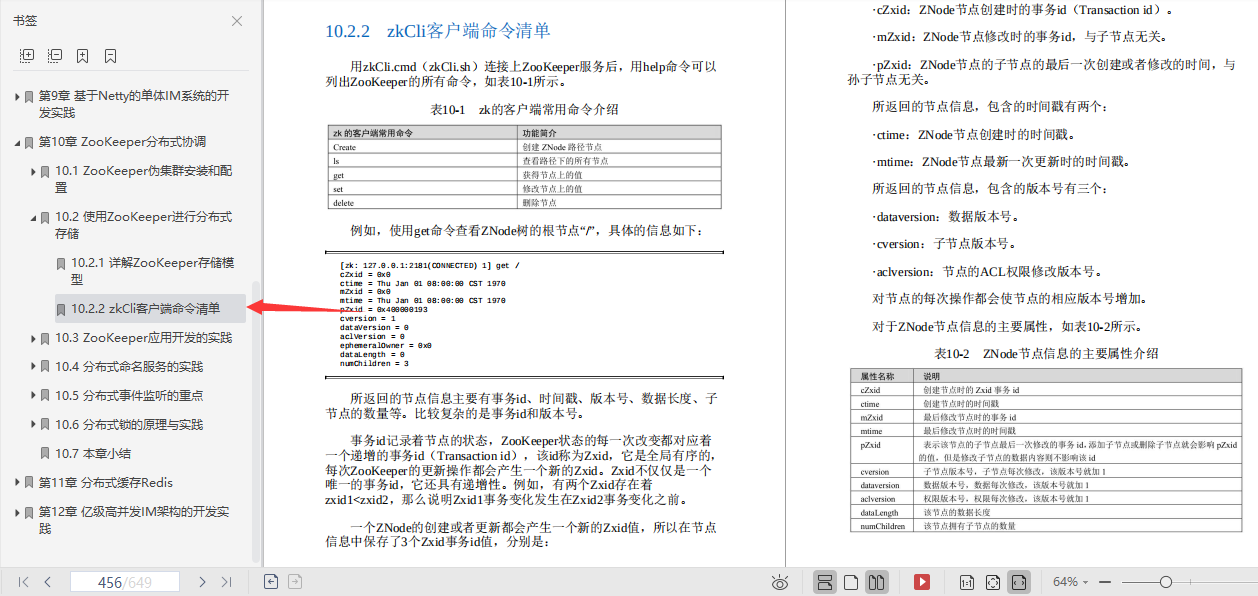The width and height of the screenshot is (1258, 596).
Task: Switch to two-page view
Action: (x=876, y=581)
